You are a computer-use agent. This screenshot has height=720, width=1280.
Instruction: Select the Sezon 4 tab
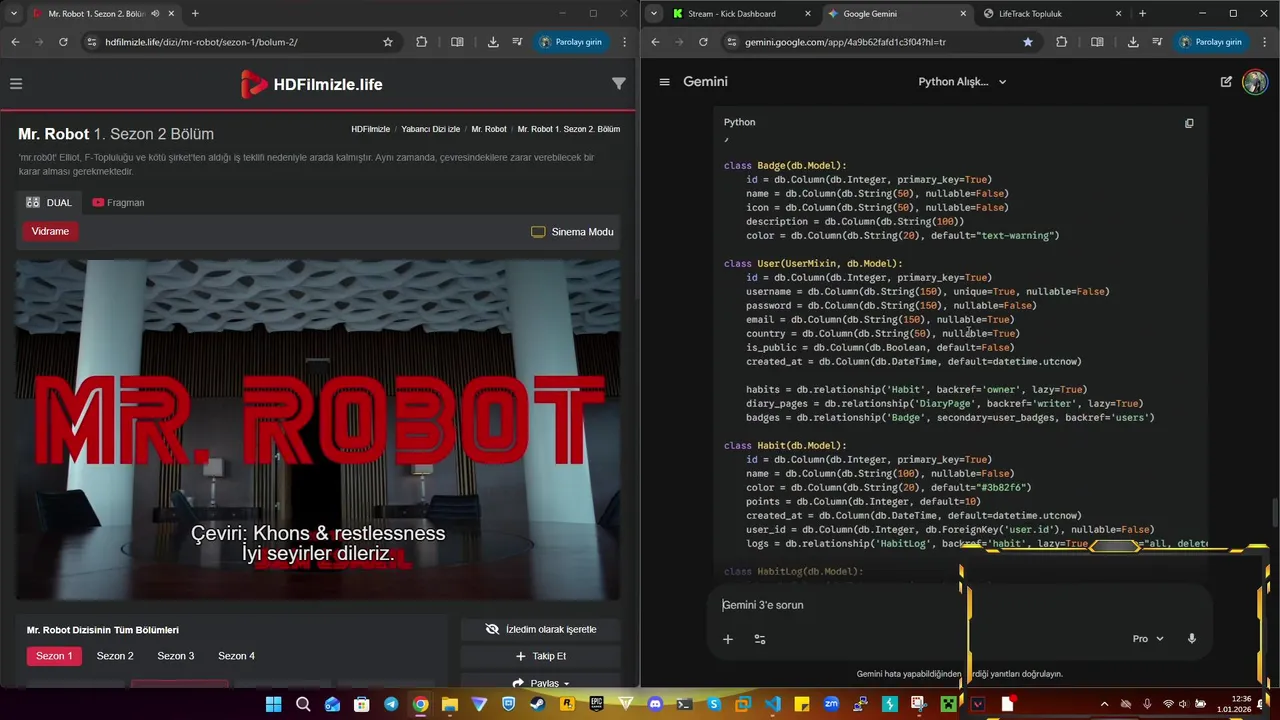(236, 656)
